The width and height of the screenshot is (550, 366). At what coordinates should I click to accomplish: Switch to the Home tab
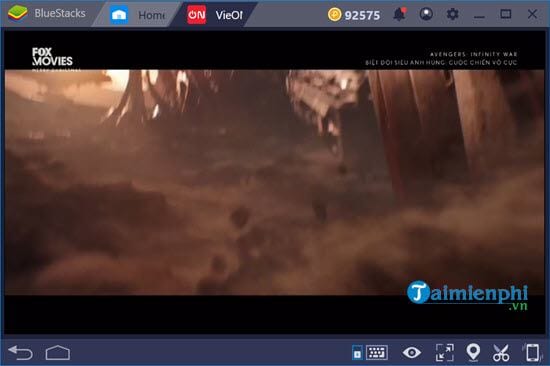pyautogui.click(x=138, y=15)
